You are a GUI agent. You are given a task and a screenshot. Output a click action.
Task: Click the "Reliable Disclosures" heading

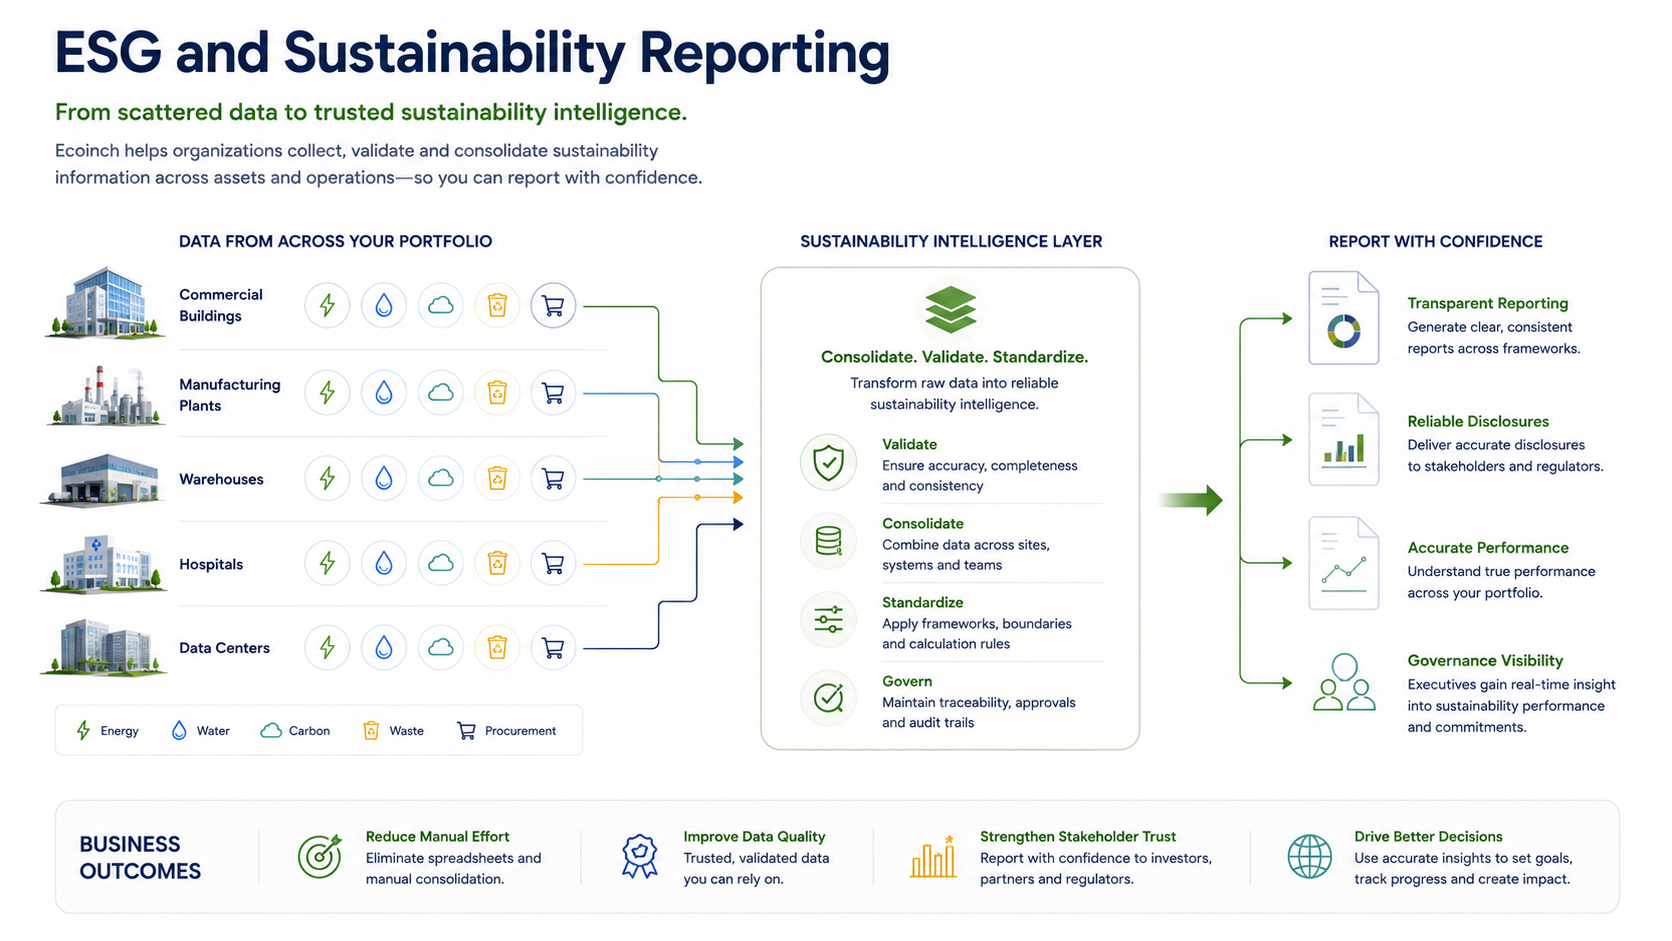click(1478, 421)
